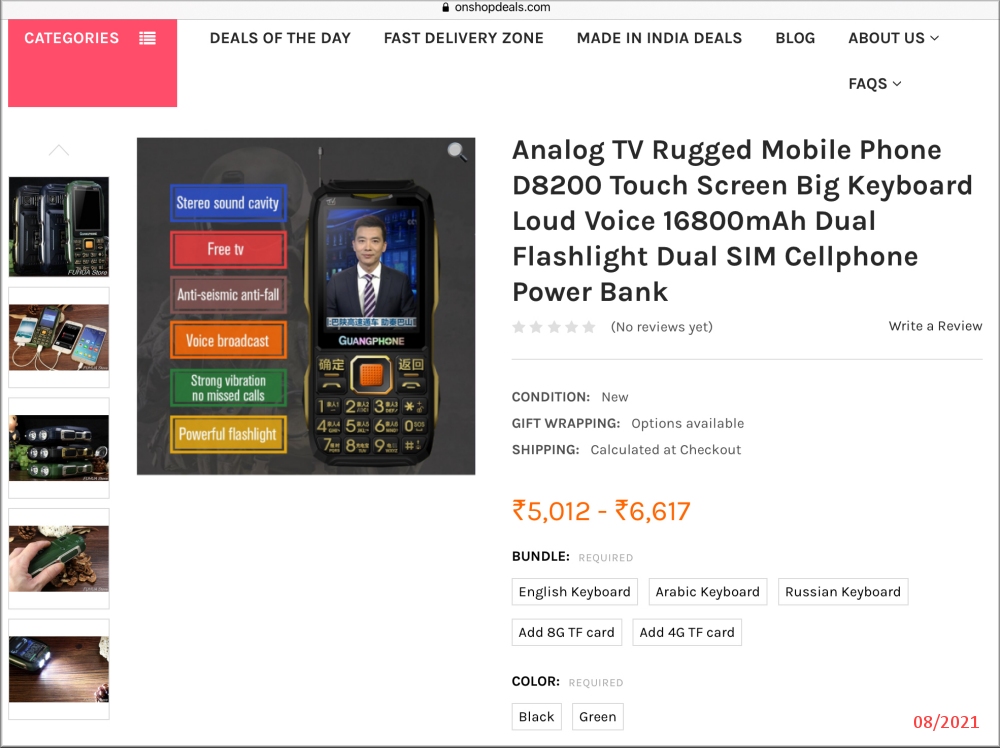1000x748 pixels.
Task: Click the lock icon beside onshopdeals.com
Action: coord(446,8)
